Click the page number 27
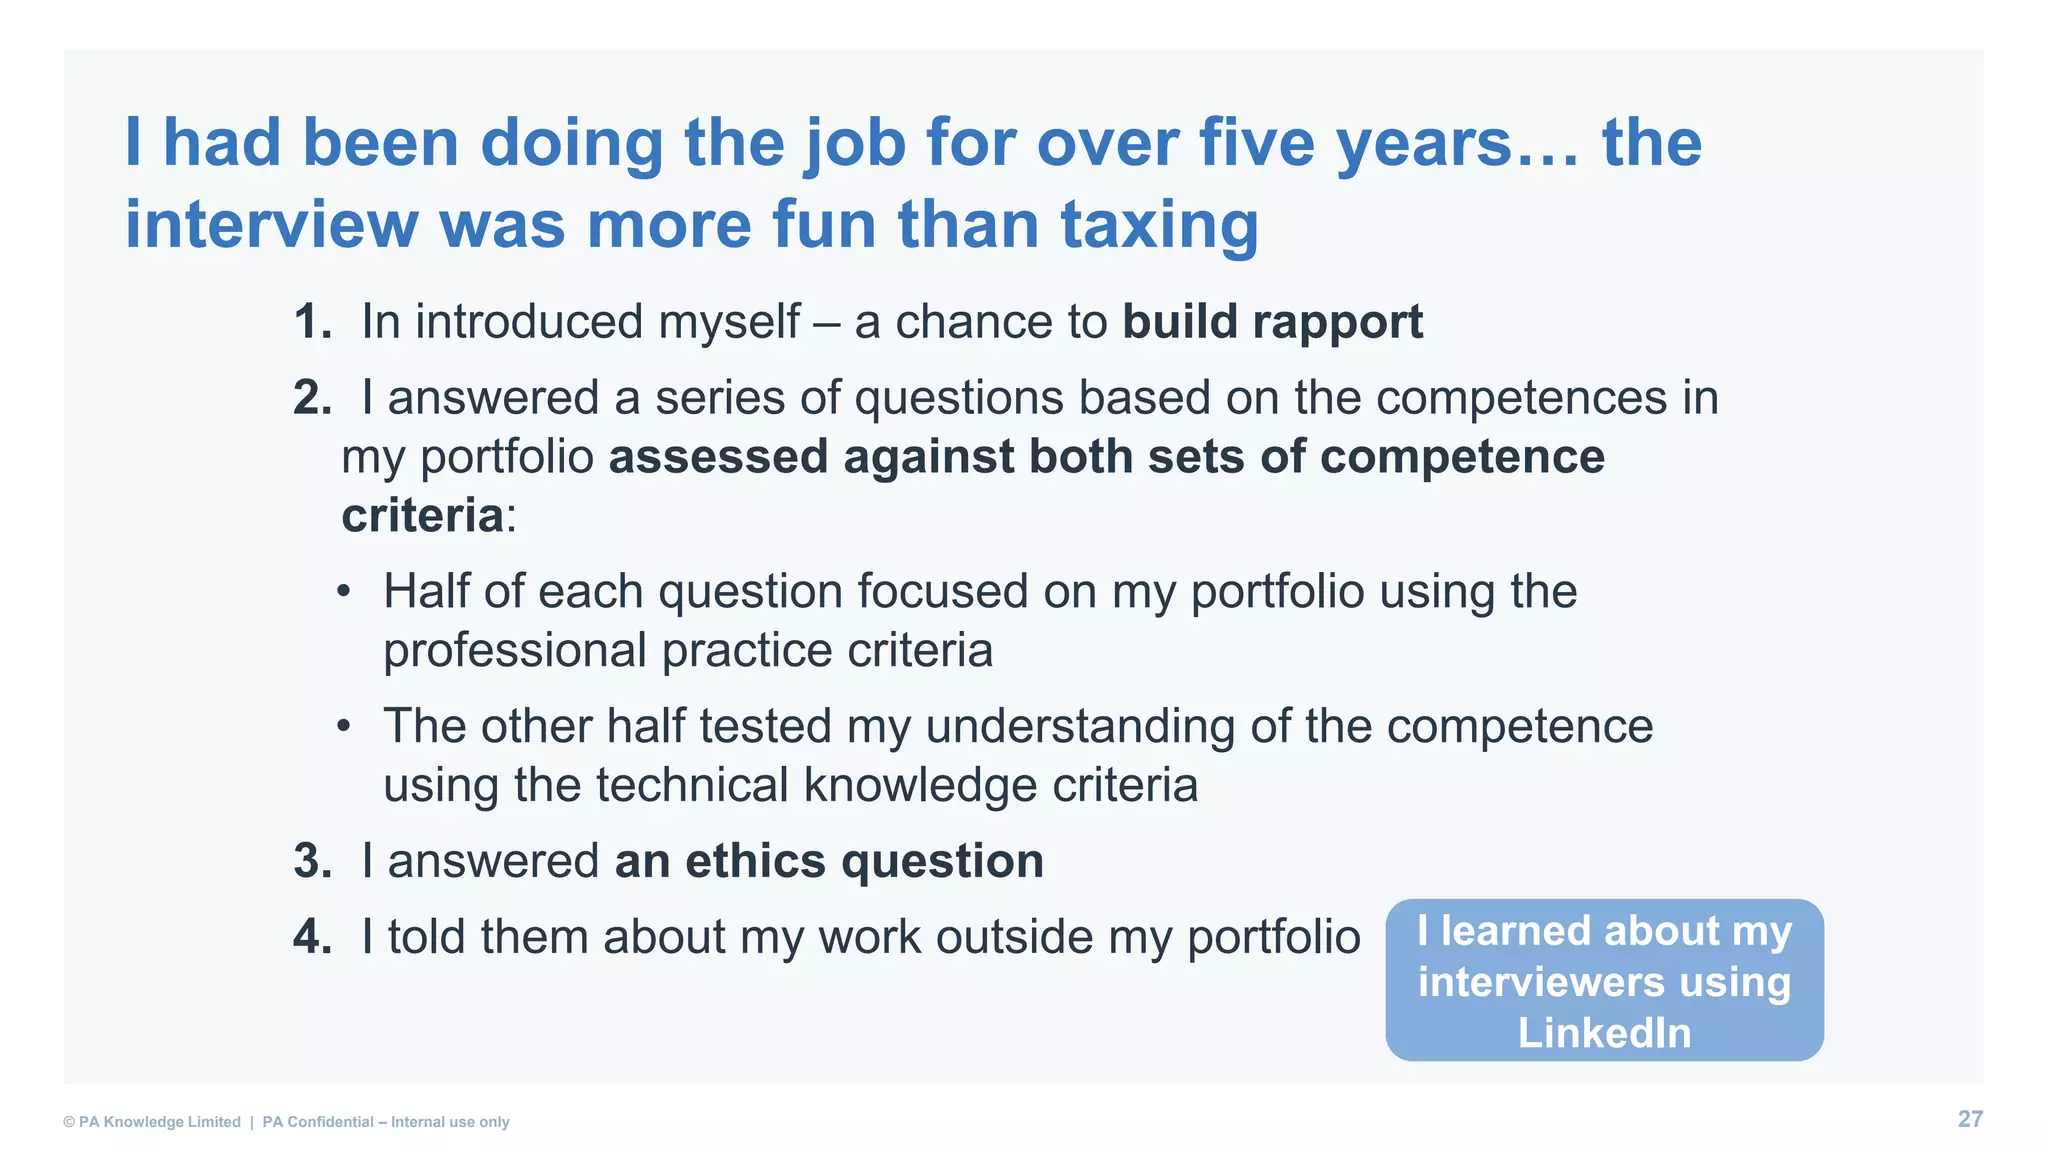Screen dimensions: 2048x1152 (1970, 1119)
